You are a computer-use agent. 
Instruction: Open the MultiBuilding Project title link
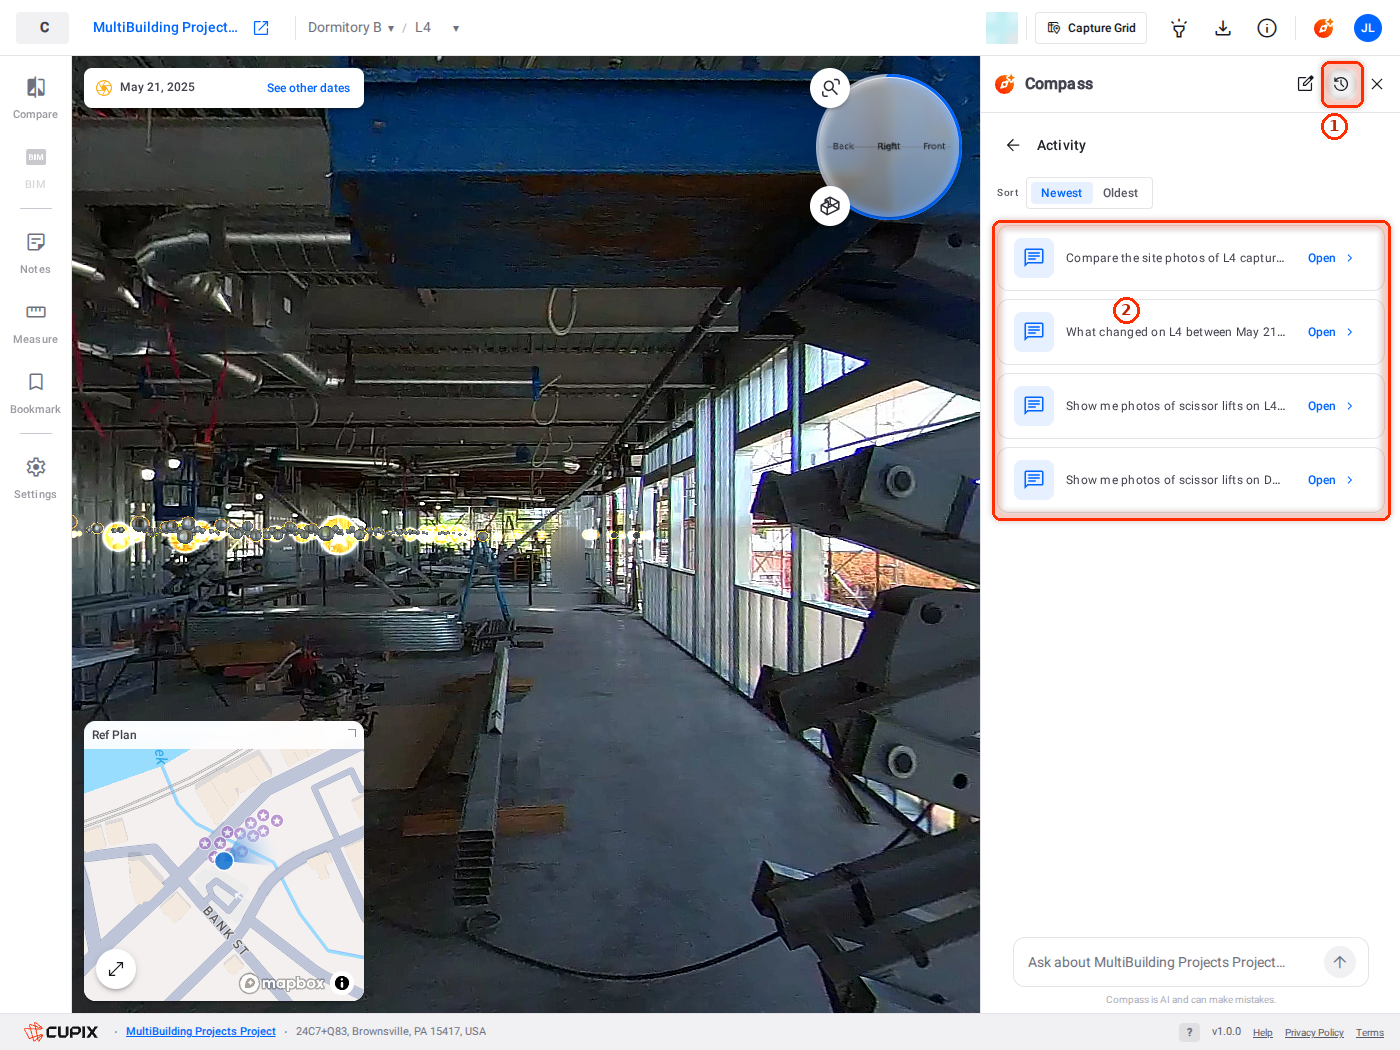click(165, 28)
